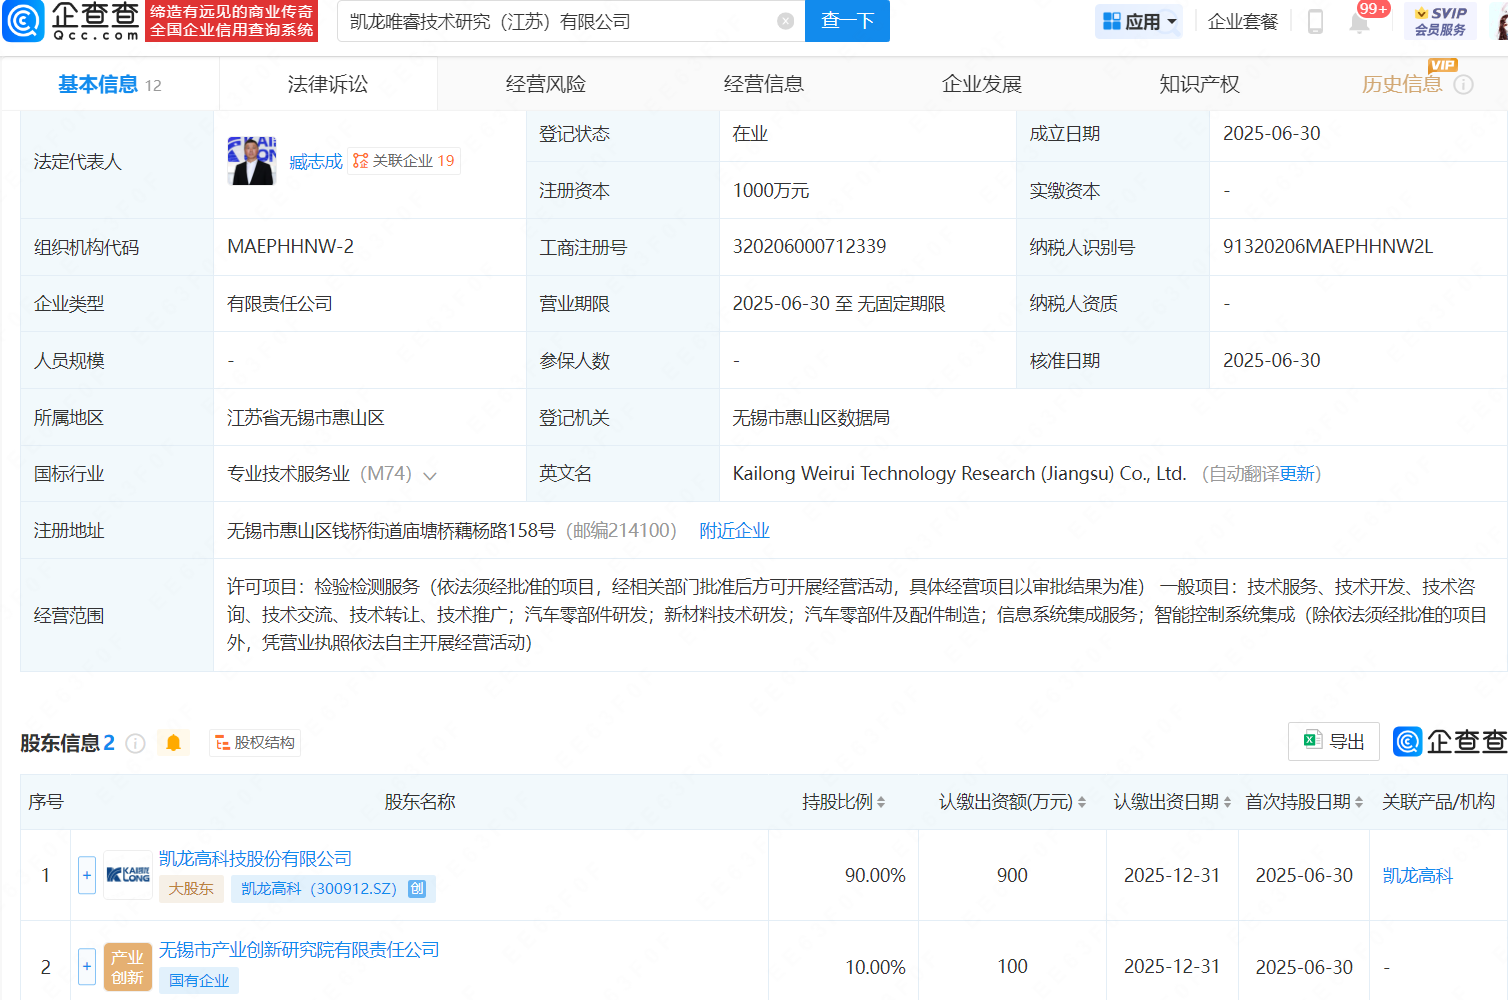Expand row for 凯龙高科技股份有限公司

click(87, 875)
